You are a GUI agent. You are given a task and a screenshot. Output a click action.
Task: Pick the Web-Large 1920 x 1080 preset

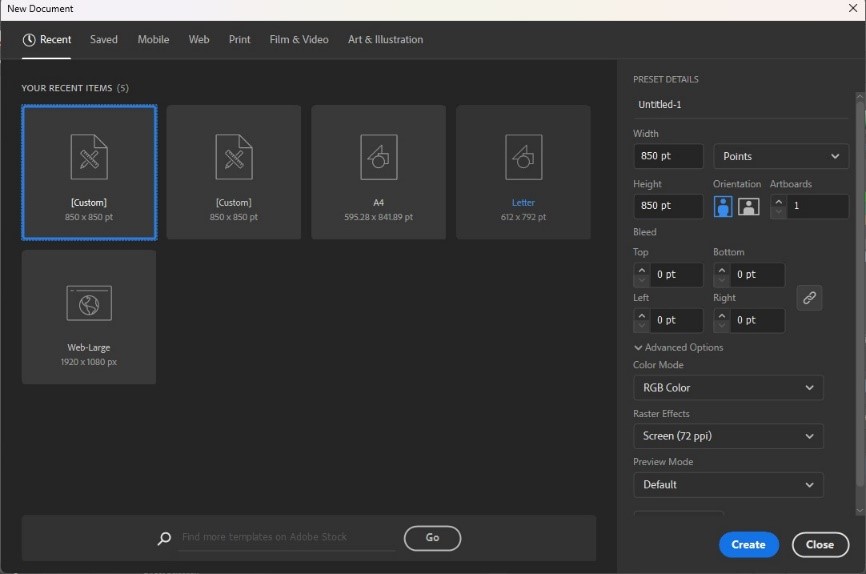tap(89, 317)
